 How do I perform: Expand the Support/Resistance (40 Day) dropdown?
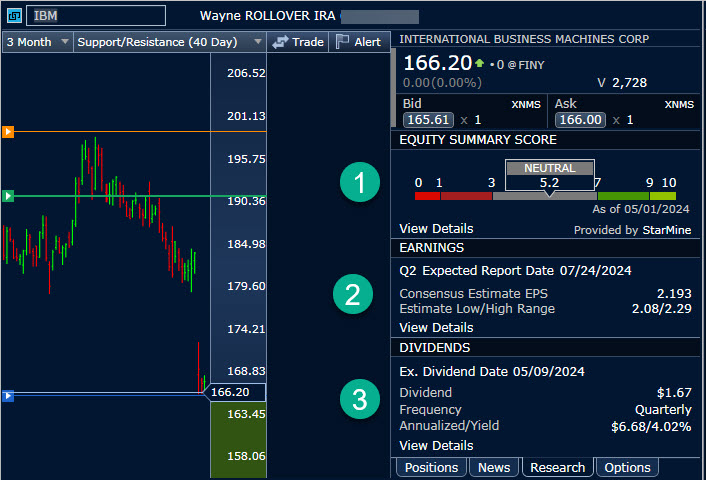168,42
